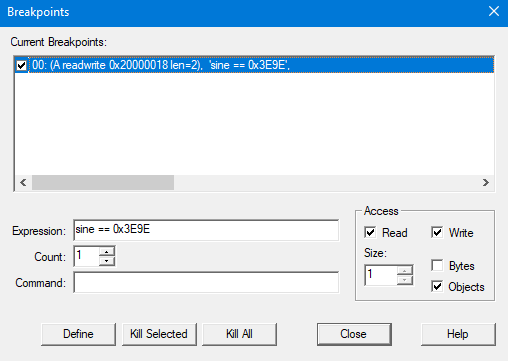Open Help for breakpoints
Viewport: 508px width, 361px height.
(x=458, y=334)
